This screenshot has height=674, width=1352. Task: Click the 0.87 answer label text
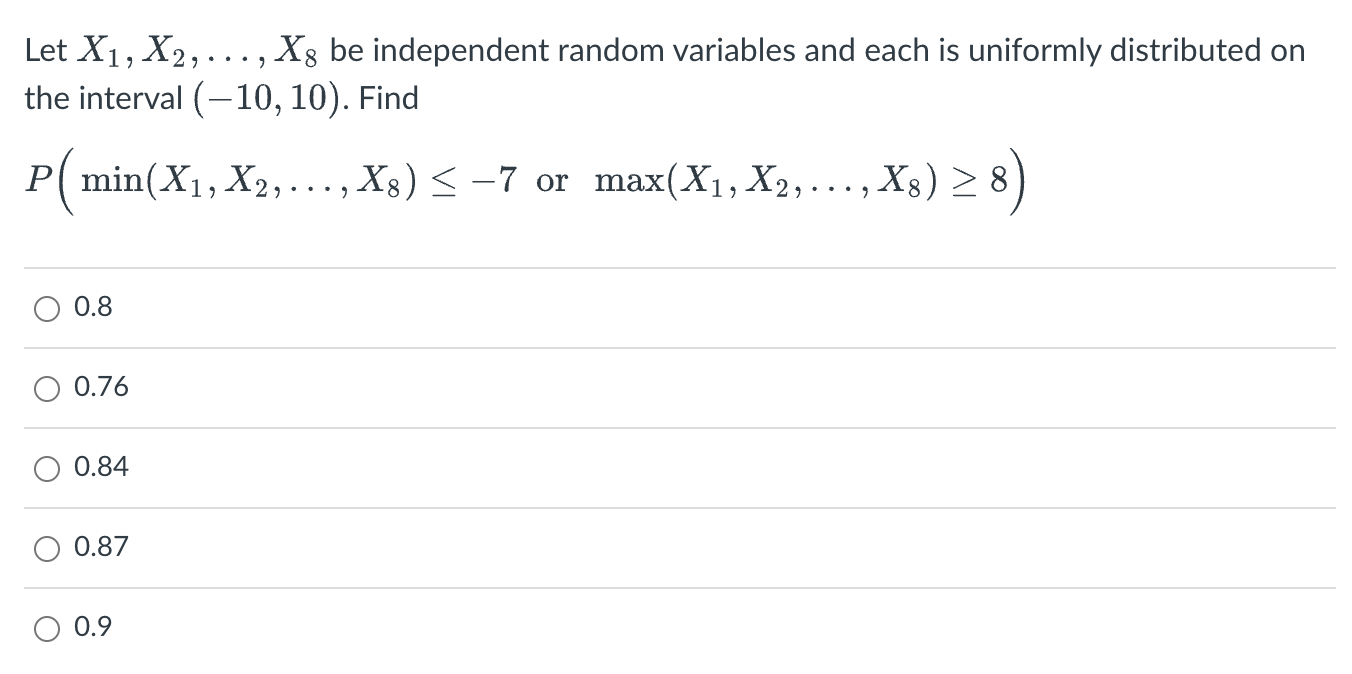(x=101, y=546)
